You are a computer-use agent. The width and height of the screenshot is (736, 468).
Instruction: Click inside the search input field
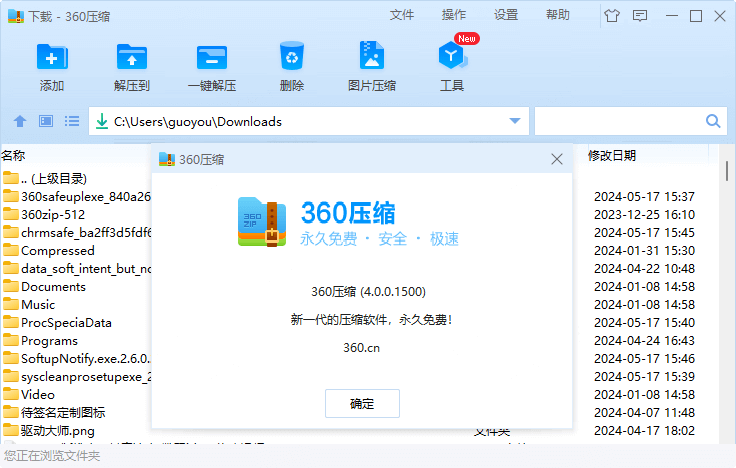(618, 122)
